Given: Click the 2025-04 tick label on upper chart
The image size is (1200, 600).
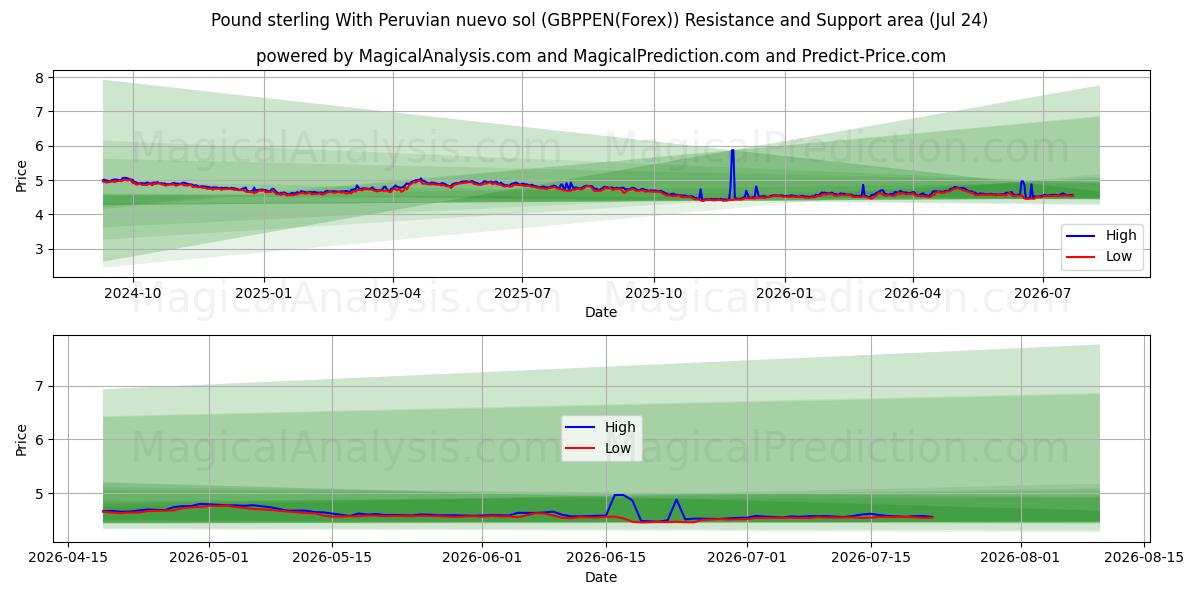Looking at the screenshot, I should [393, 294].
